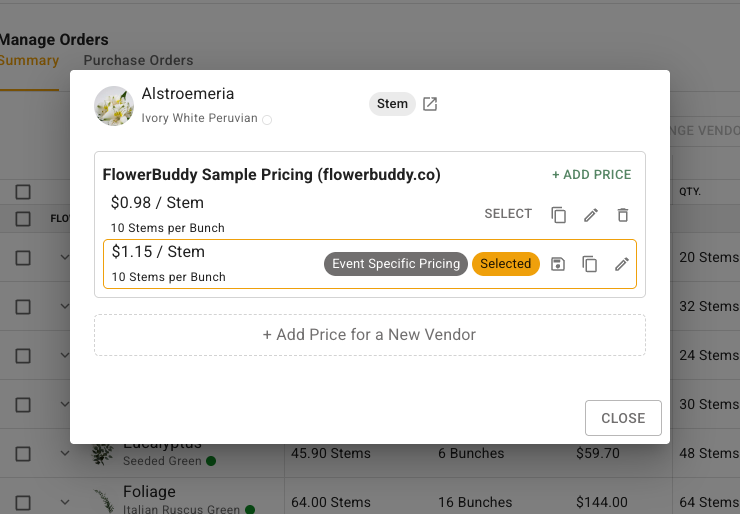Expand the Eucalyptus row chevron
Image resolution: width=740 pixels, height=514 pixels.
65,453
